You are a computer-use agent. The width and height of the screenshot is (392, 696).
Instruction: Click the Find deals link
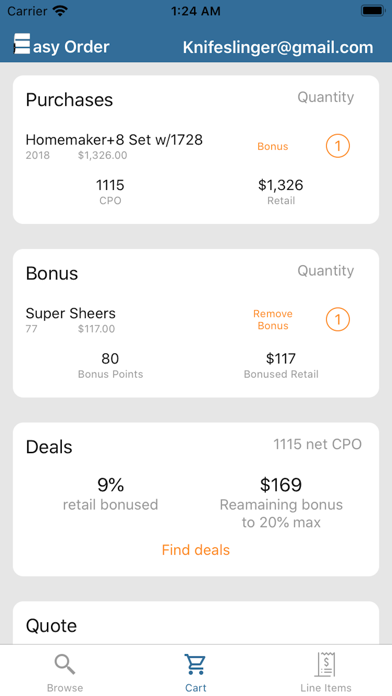(x=196, y=550)
